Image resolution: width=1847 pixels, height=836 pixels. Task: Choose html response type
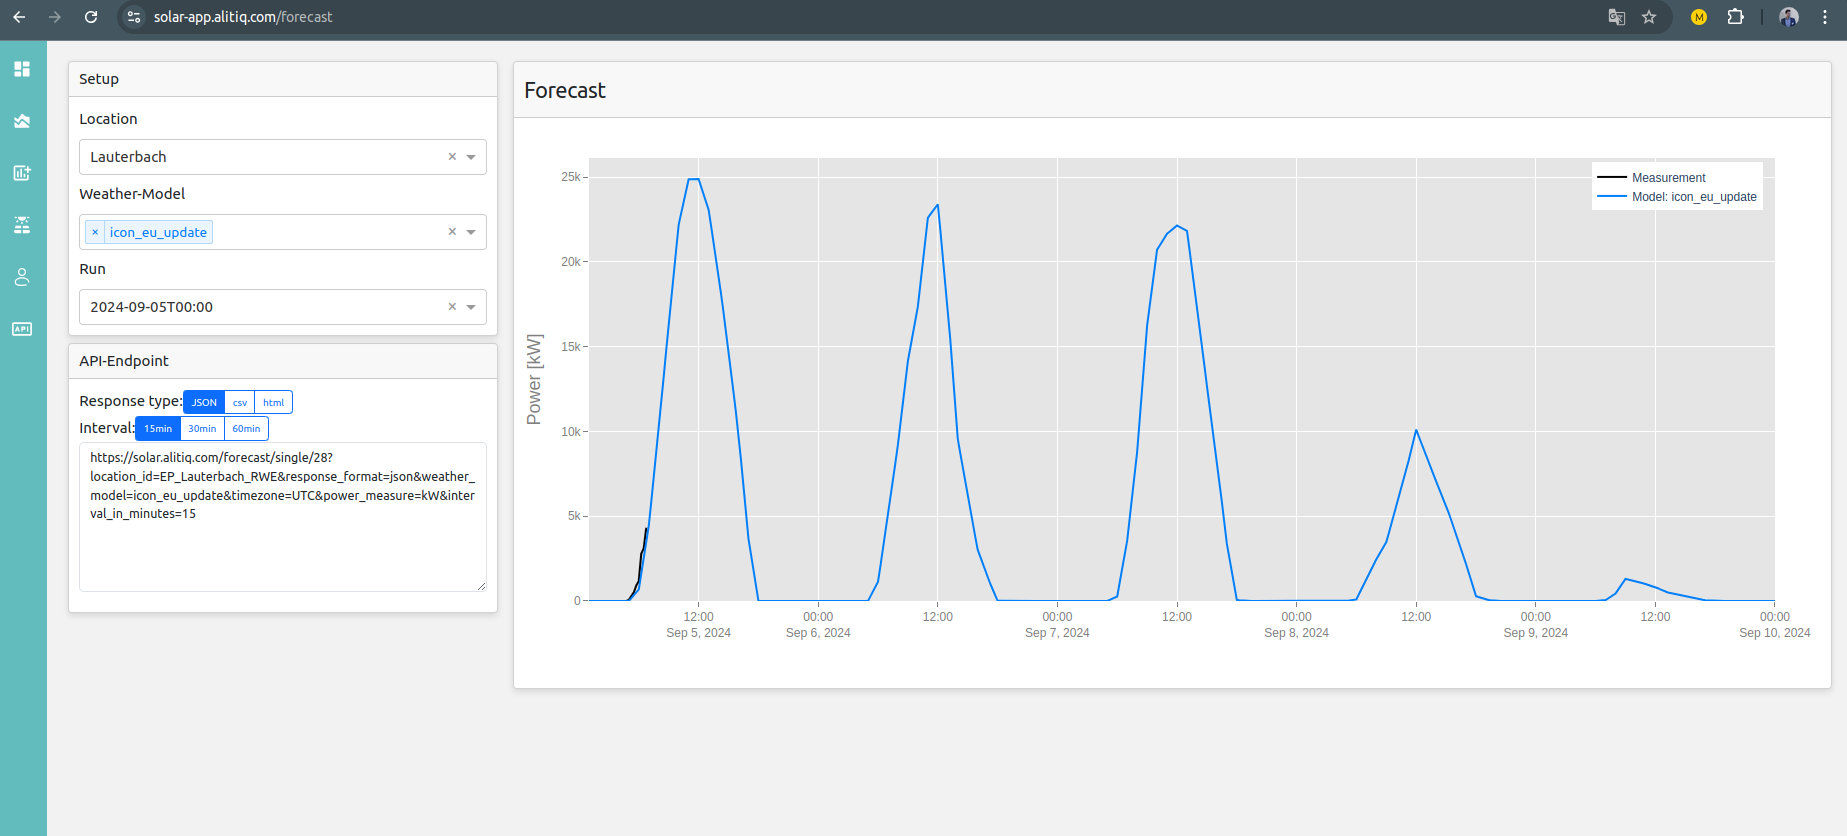click(273, 402)
